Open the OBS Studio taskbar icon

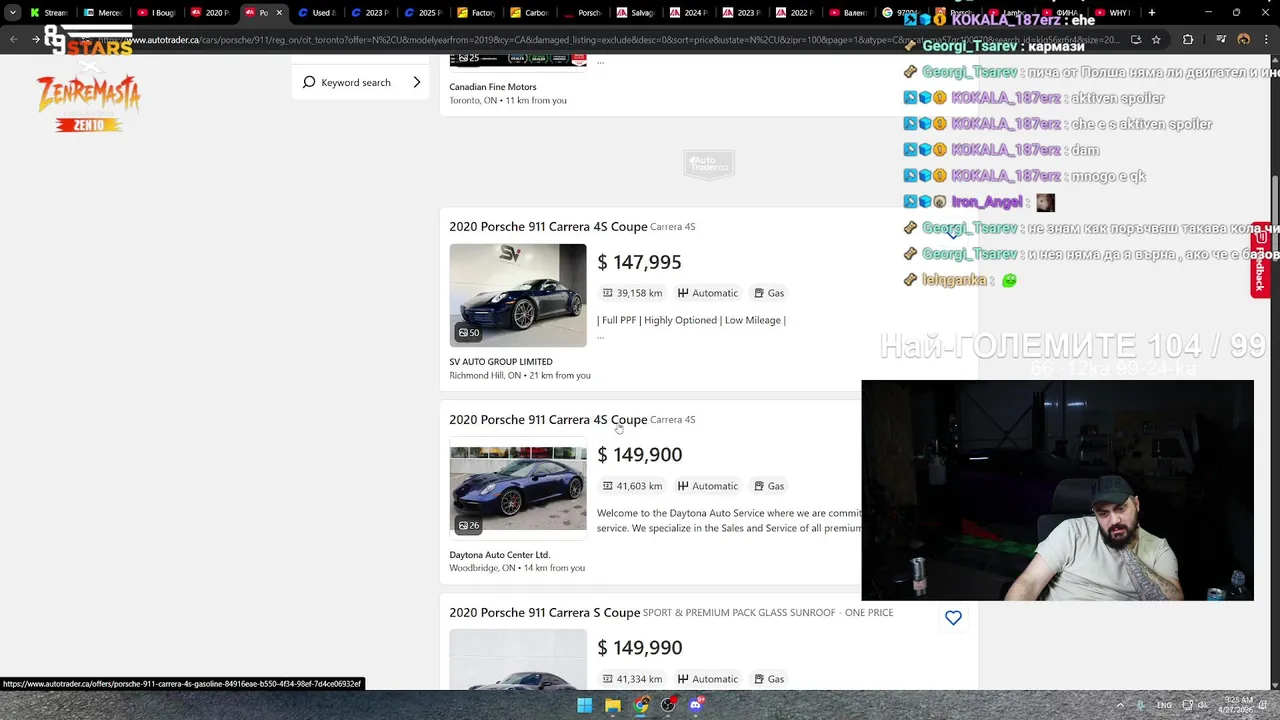point(668,705)
